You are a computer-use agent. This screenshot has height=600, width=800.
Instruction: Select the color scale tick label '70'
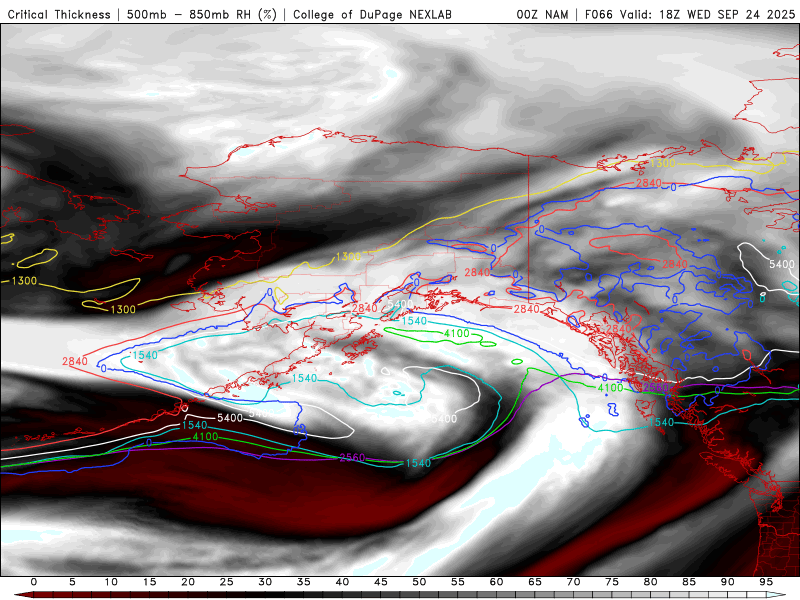pyautogui.click(x=573, y=582)
